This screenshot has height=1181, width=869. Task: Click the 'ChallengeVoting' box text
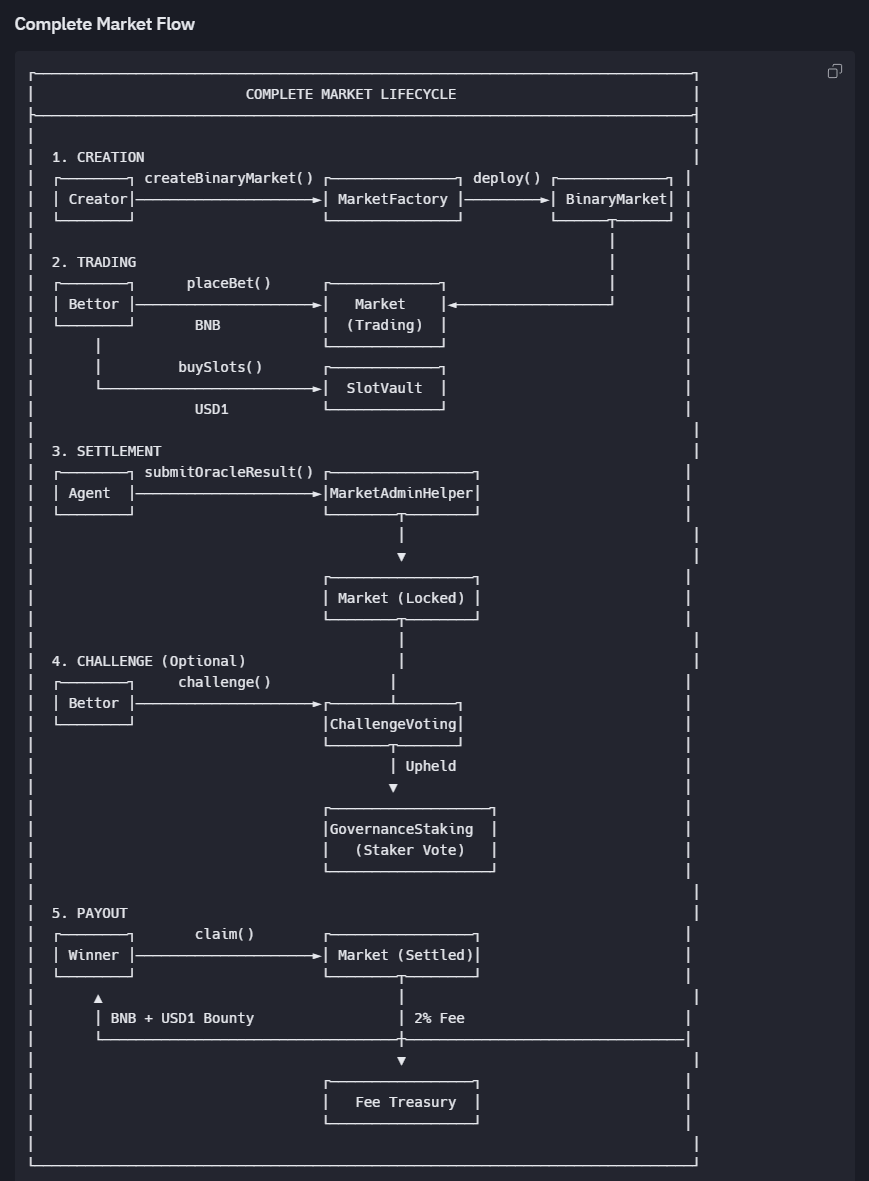pyautogui.click(x=393, y=725)
